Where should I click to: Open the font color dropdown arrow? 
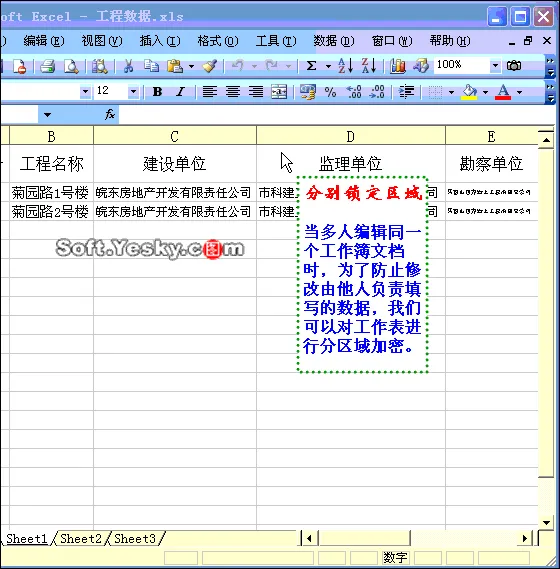pyautogui.click(x=519, y=93)
